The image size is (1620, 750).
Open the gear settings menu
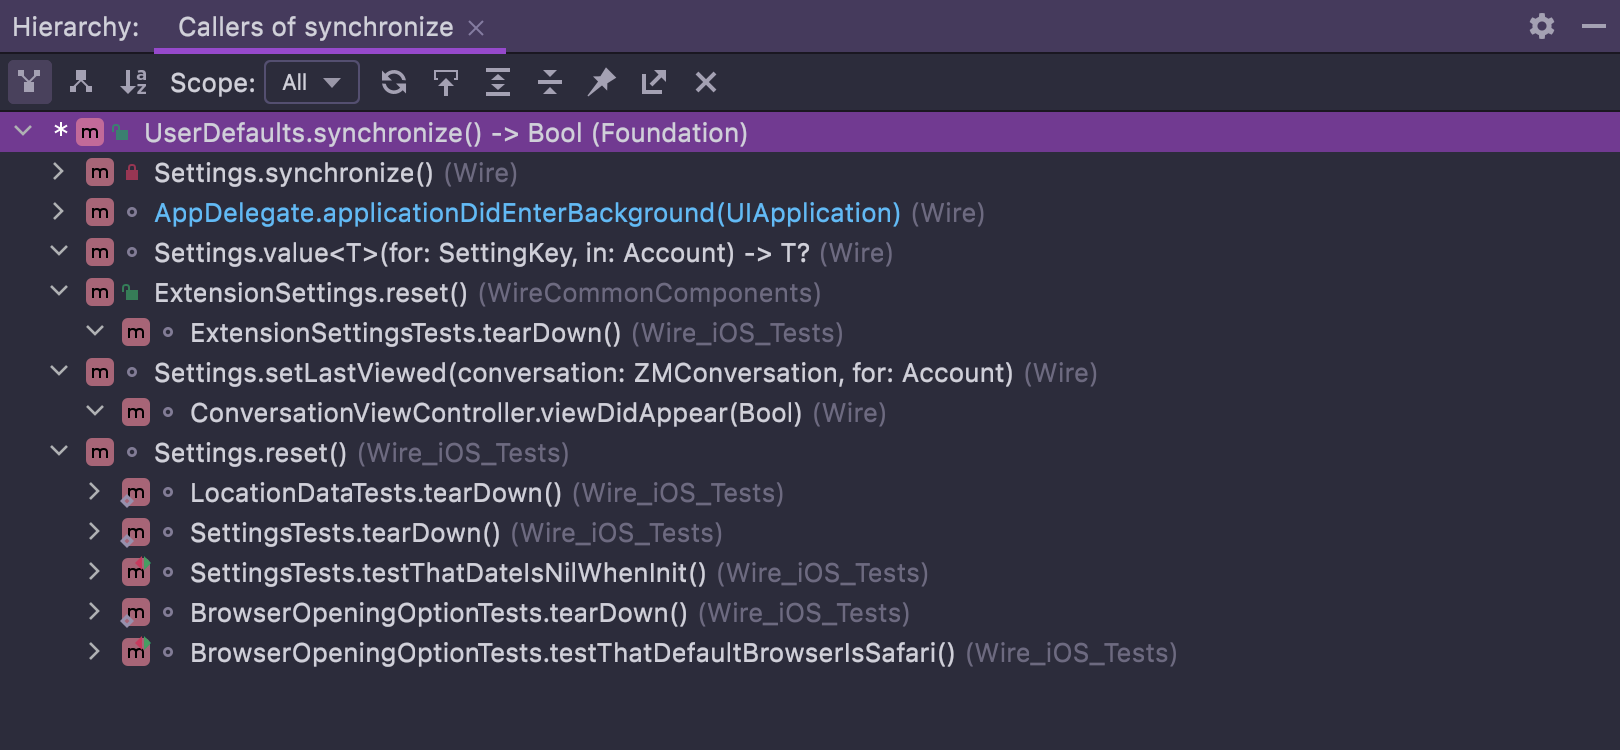[1542, 26]
